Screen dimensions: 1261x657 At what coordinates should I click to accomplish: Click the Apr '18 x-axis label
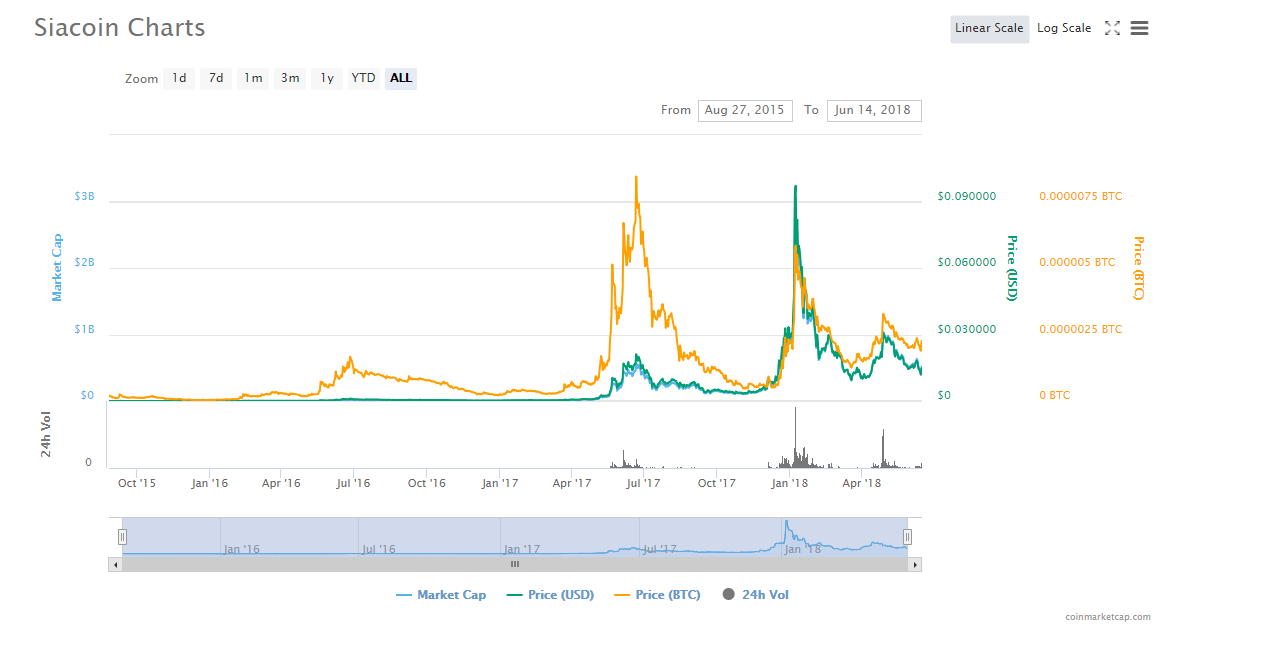[862, 483]
